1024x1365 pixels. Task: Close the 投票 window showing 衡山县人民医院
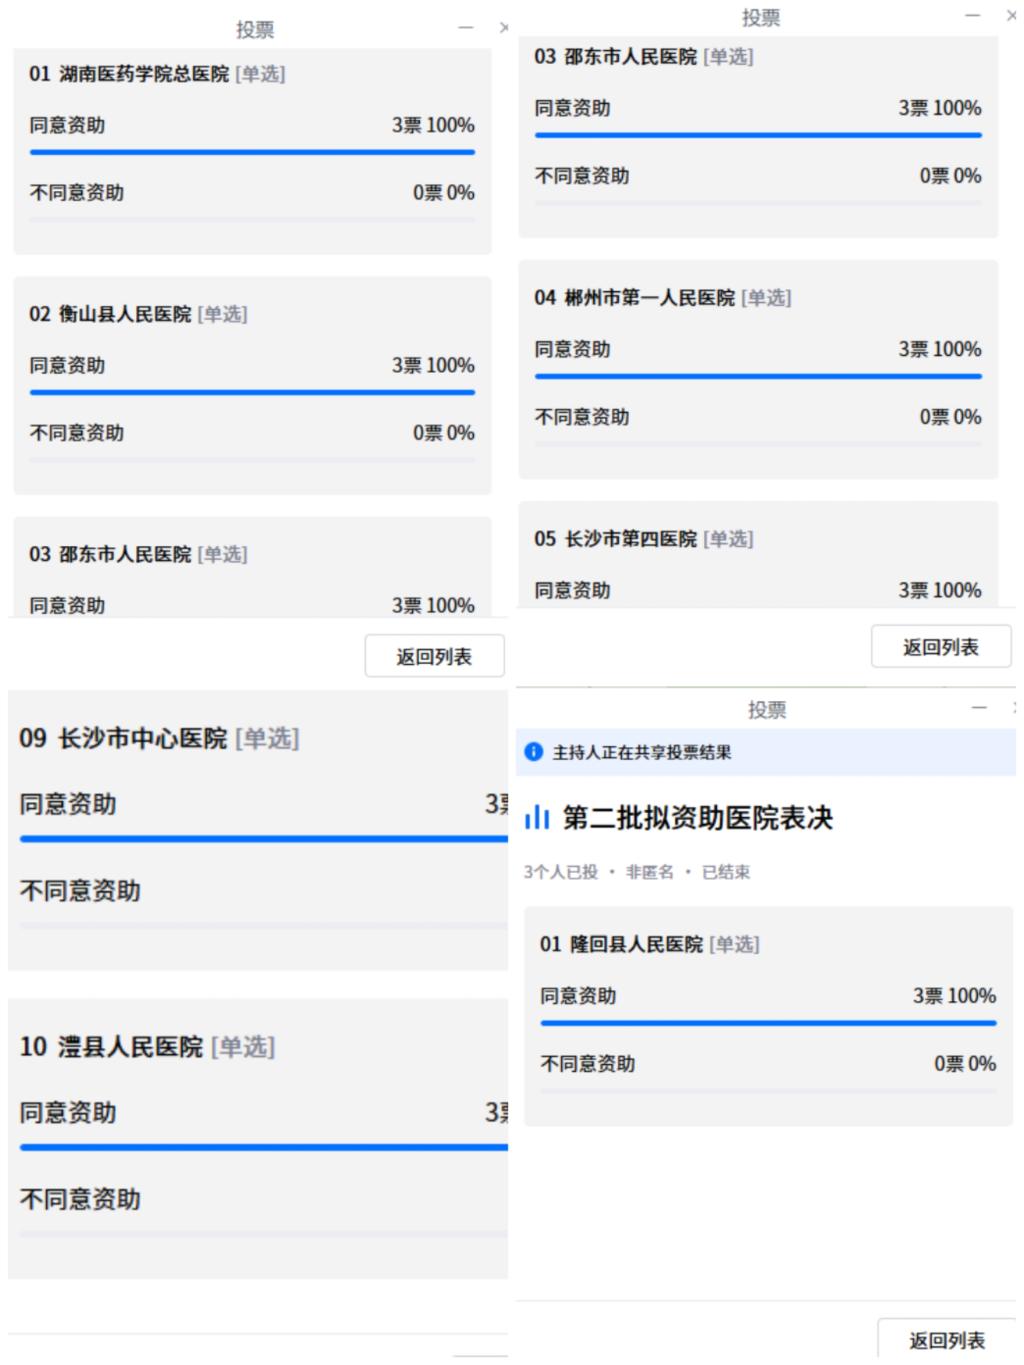coord(504,28)
